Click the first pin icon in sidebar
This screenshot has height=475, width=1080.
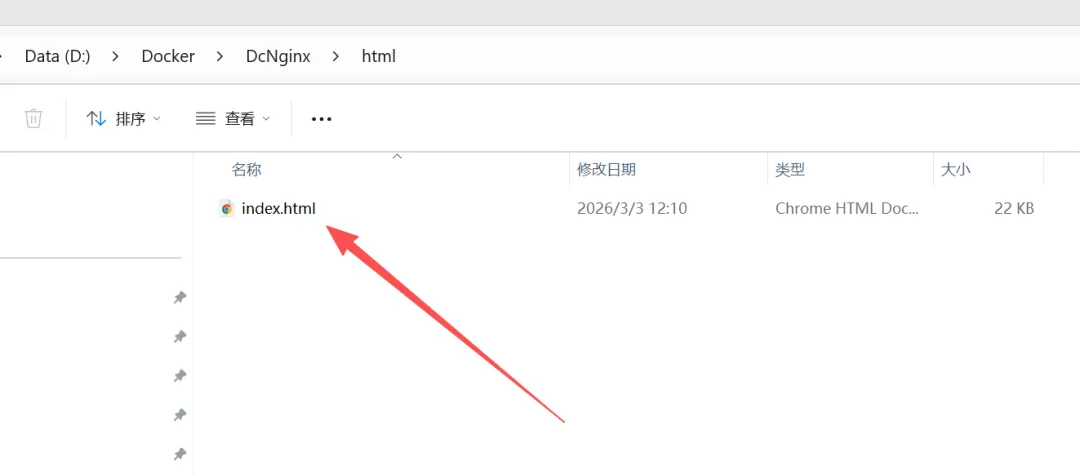pos(180,297)
